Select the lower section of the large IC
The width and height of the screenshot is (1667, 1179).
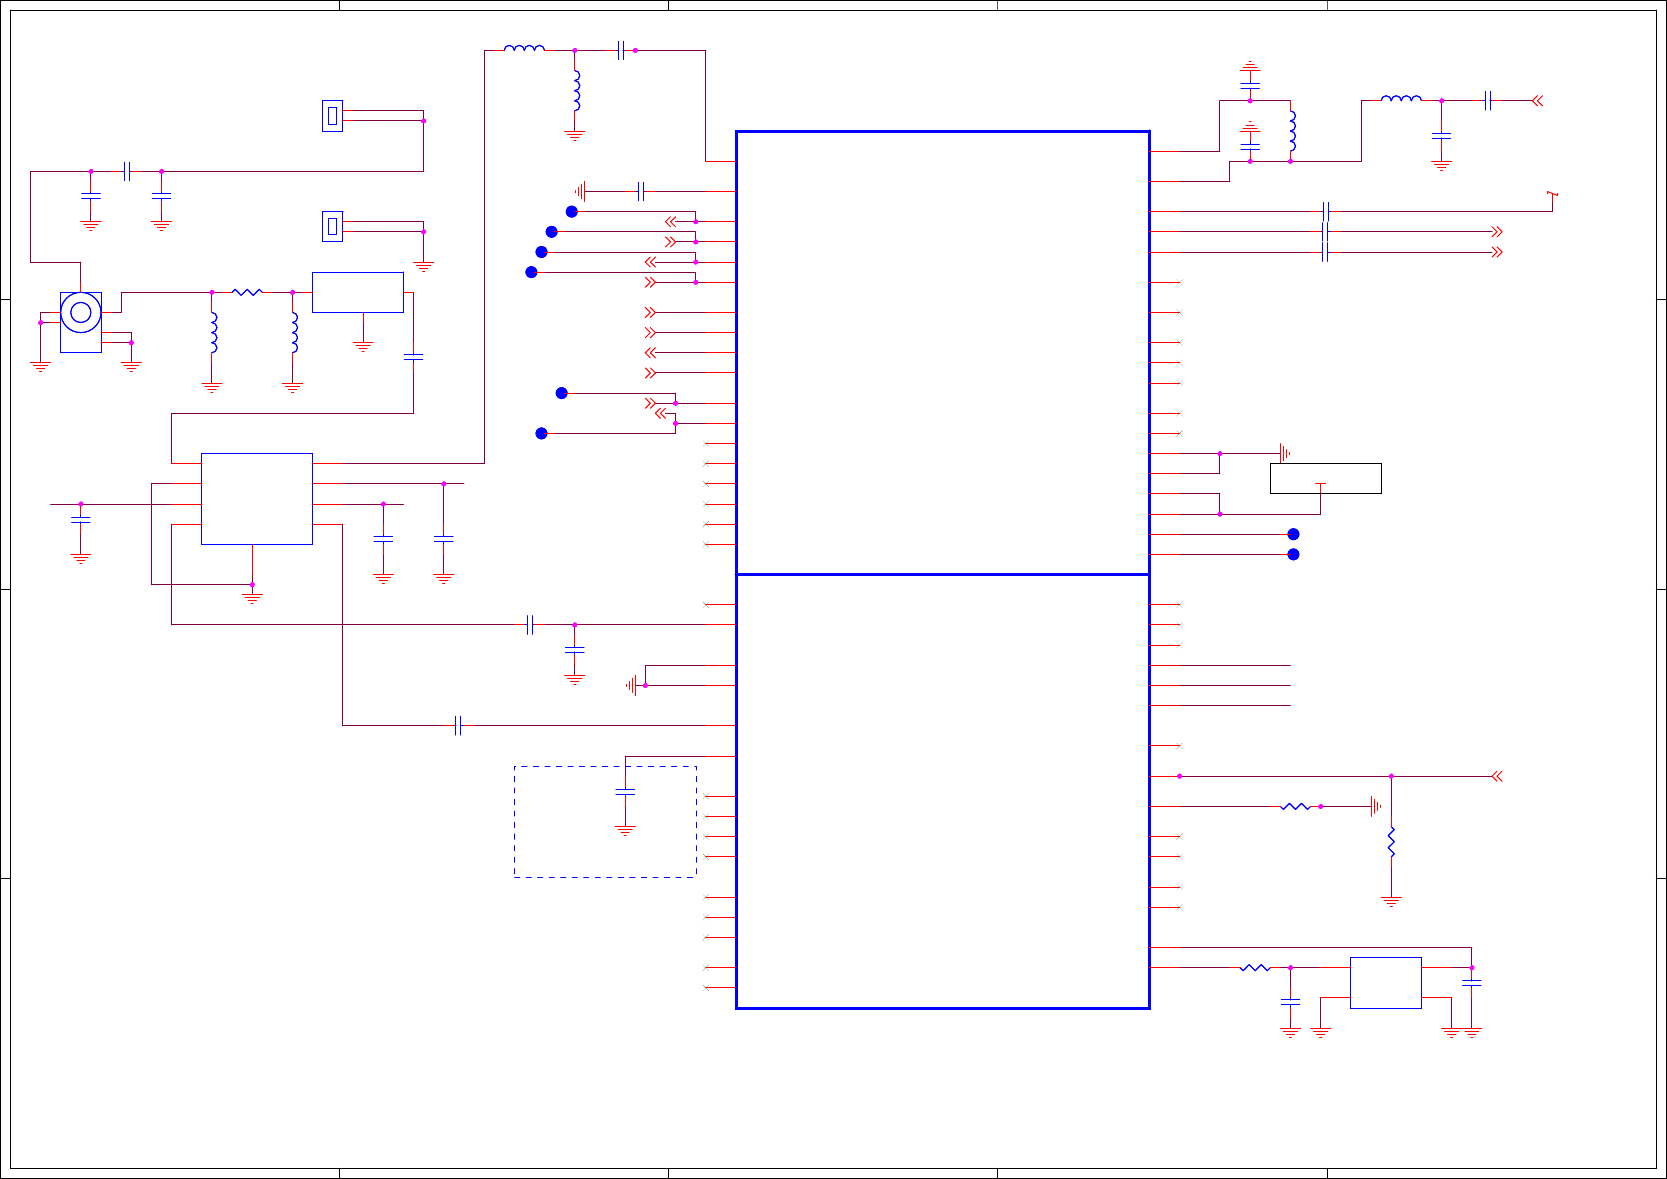pyautogui.click(x=943, y=791)
